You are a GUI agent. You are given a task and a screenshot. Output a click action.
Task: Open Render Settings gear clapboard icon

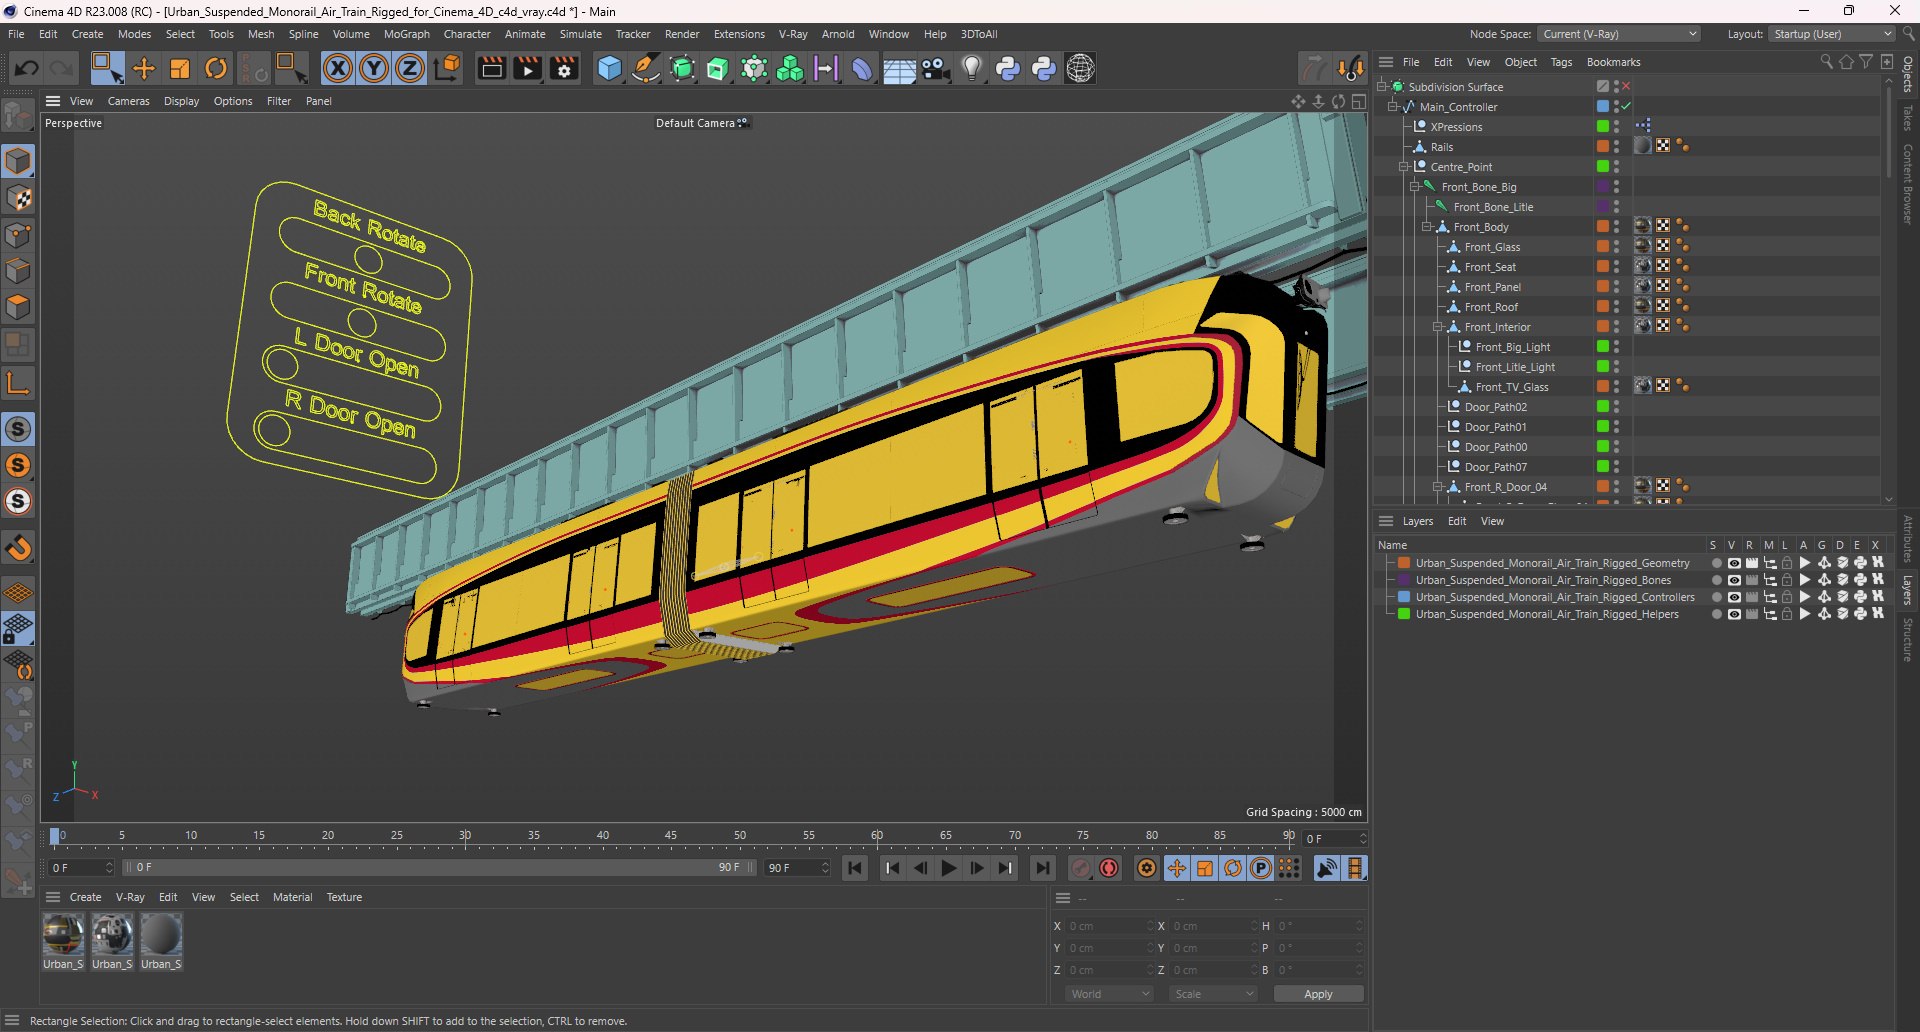coord(564,68)
